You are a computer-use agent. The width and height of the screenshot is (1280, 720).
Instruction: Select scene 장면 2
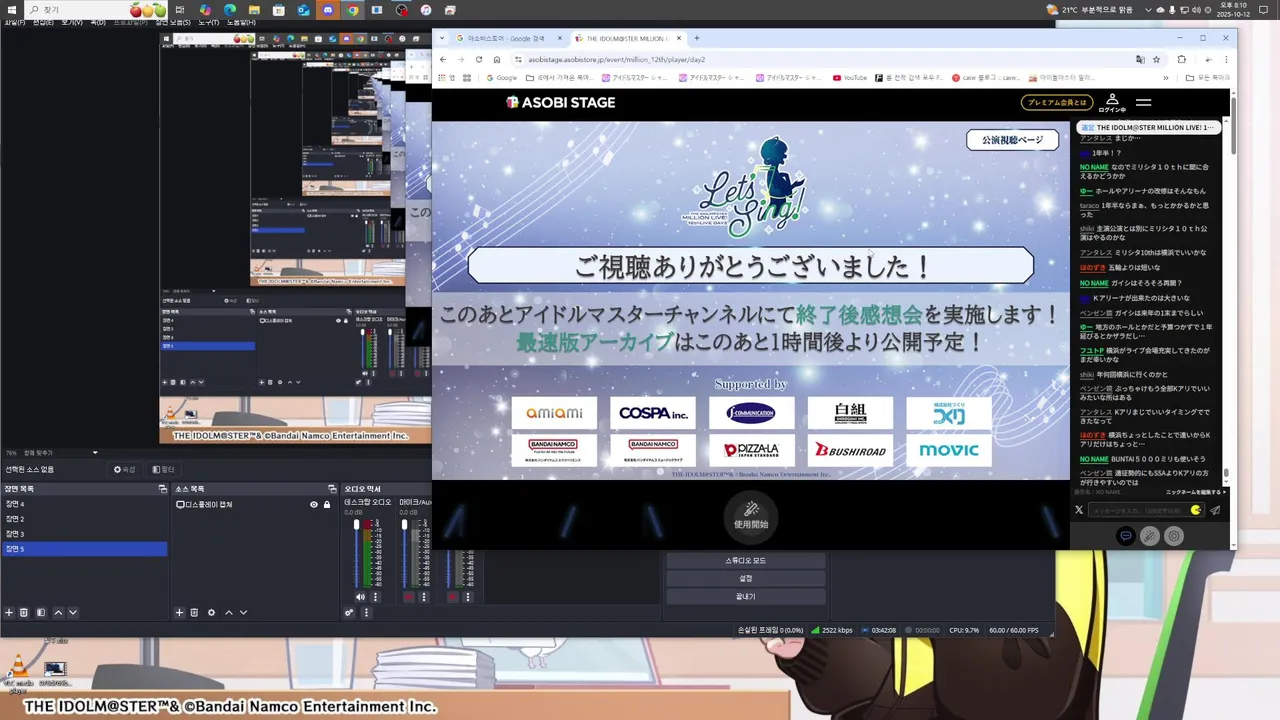coord(84,519)
